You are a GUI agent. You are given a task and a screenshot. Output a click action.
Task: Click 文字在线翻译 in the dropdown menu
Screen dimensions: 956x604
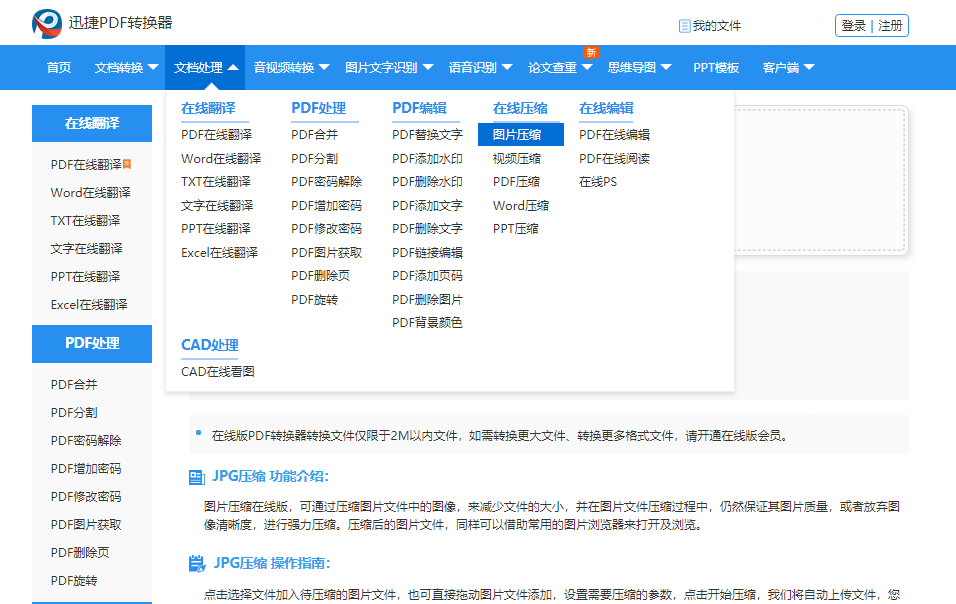click(x=217, y=205)
